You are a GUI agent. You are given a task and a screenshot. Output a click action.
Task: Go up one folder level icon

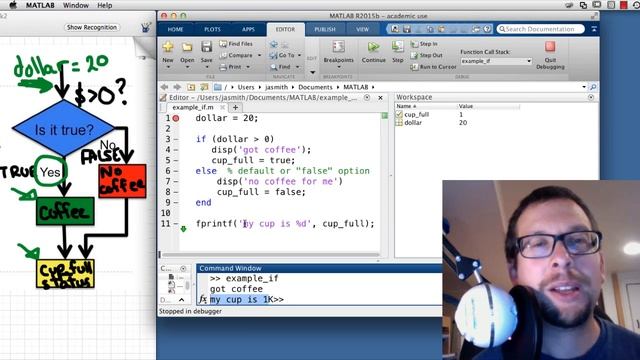pos(191,87)
